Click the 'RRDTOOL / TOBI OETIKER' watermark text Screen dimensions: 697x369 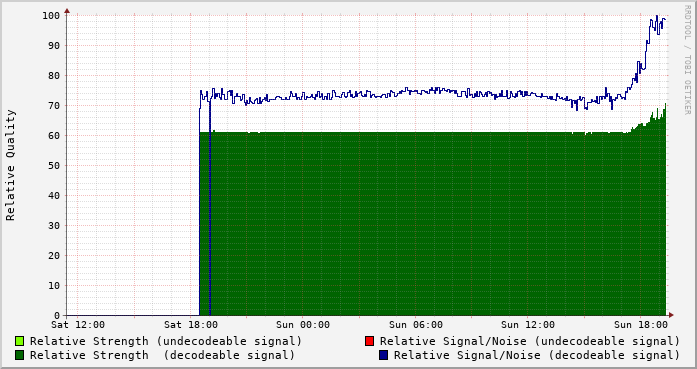(x=687, y=60)
